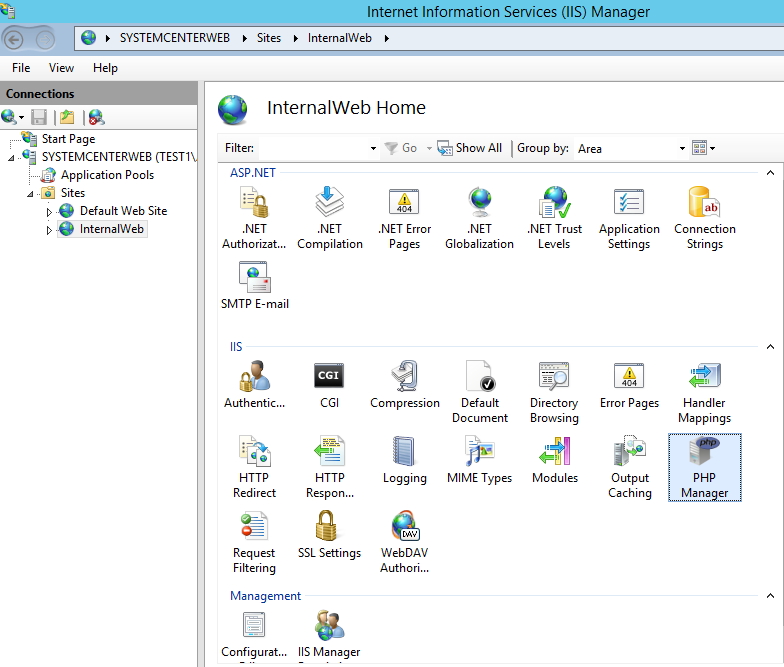Image resolution: width=784 pixels, height=667 pixels.
Task: Open the Authentication feature
Action: point(254,384)
